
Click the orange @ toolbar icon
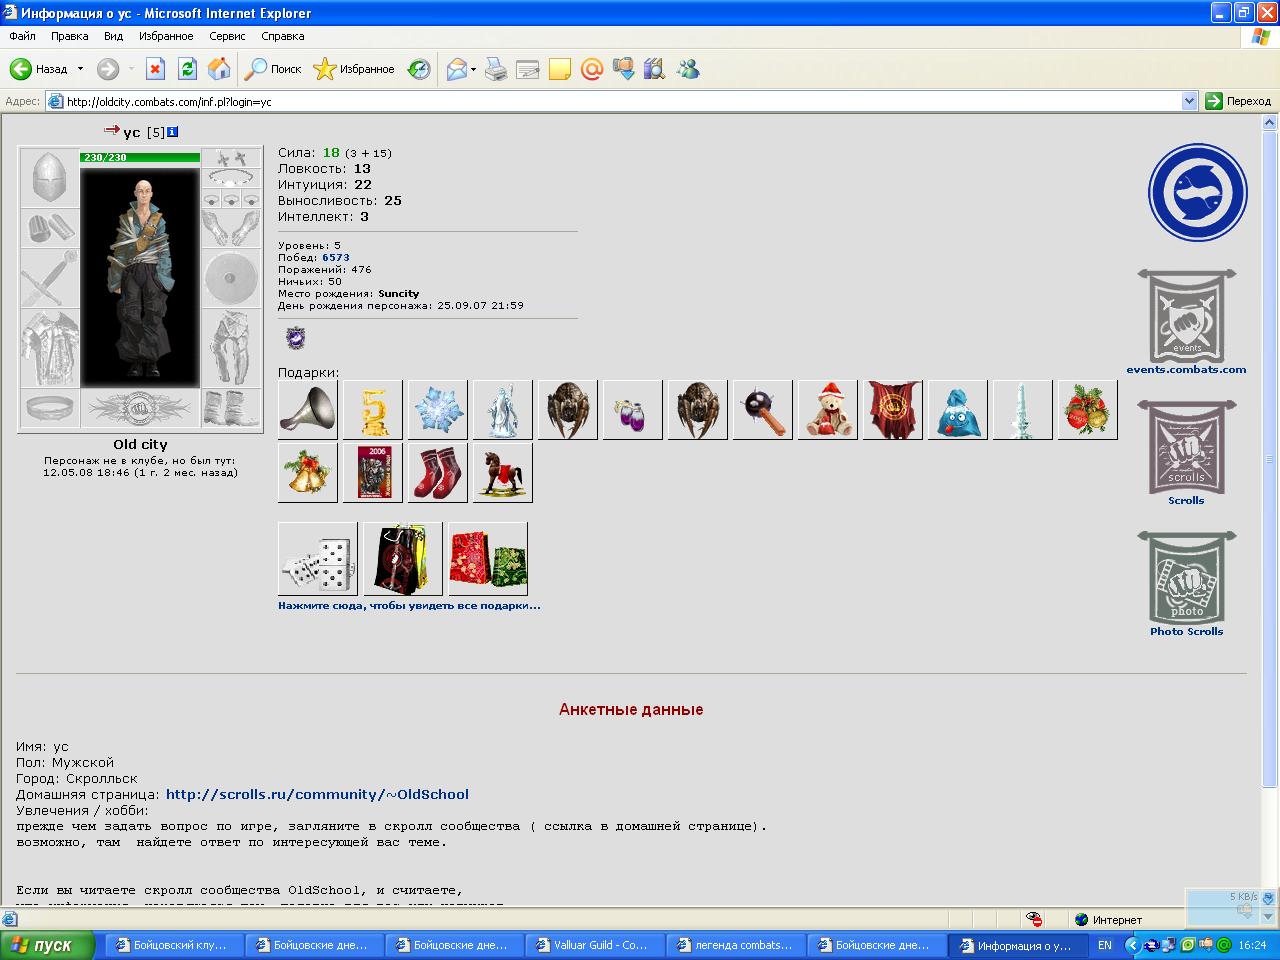pos(592,69)
